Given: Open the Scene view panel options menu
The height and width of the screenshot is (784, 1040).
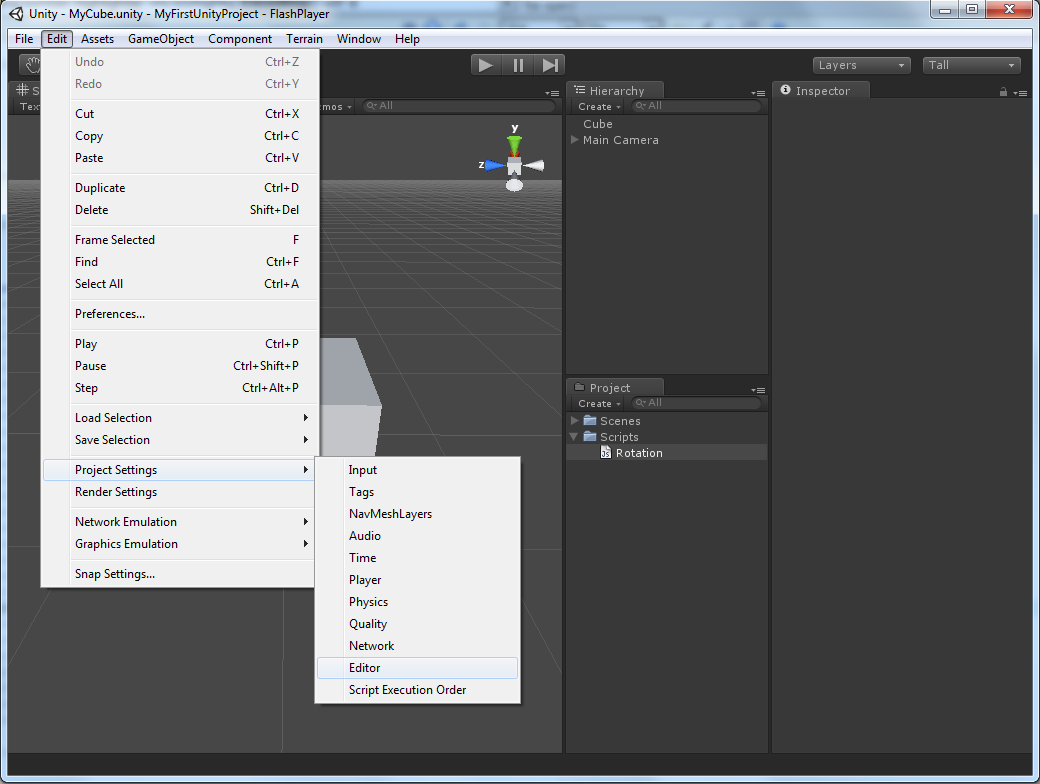Looking at the screenshot, I should pyautogui.click(x=552, y=93).
